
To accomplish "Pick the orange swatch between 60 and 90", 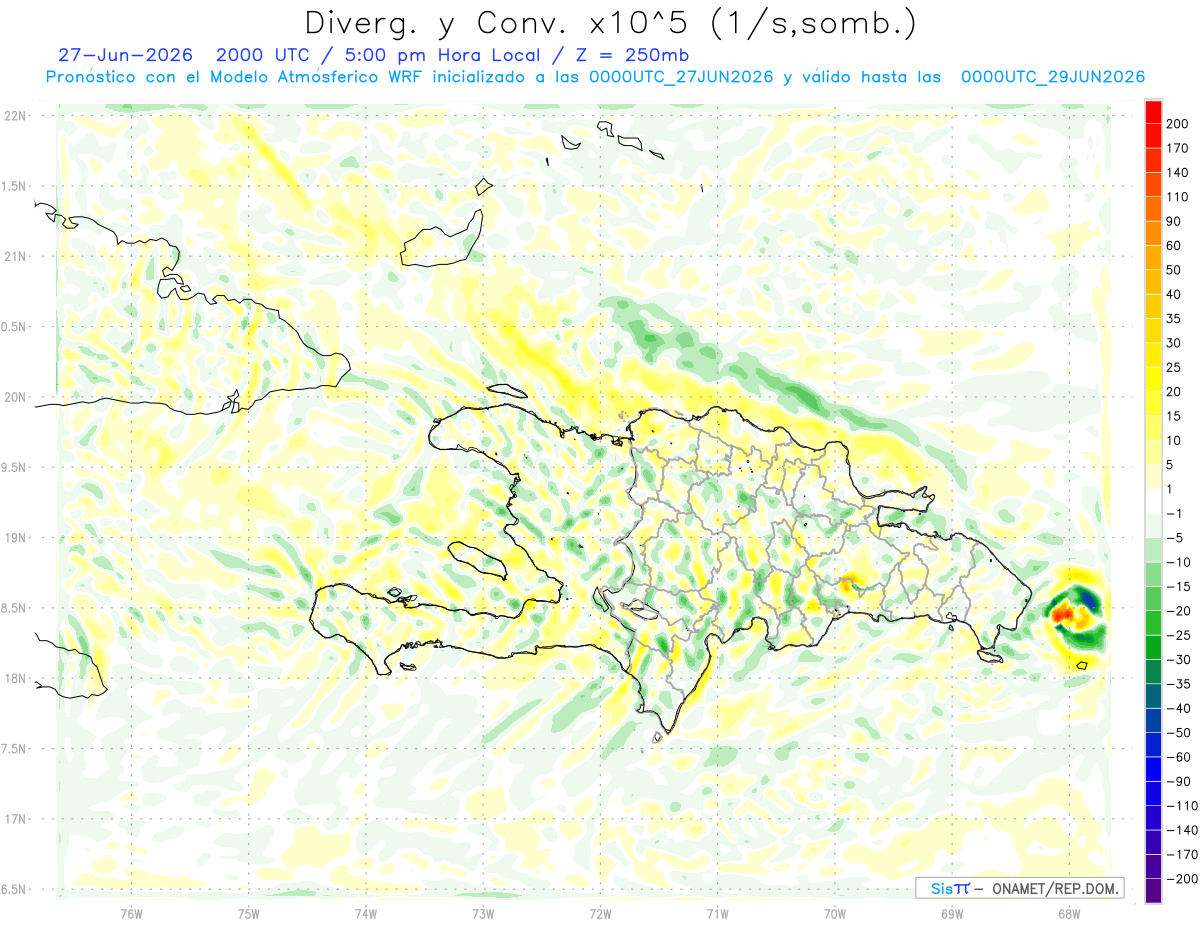I will click(x=1153, y=233).
